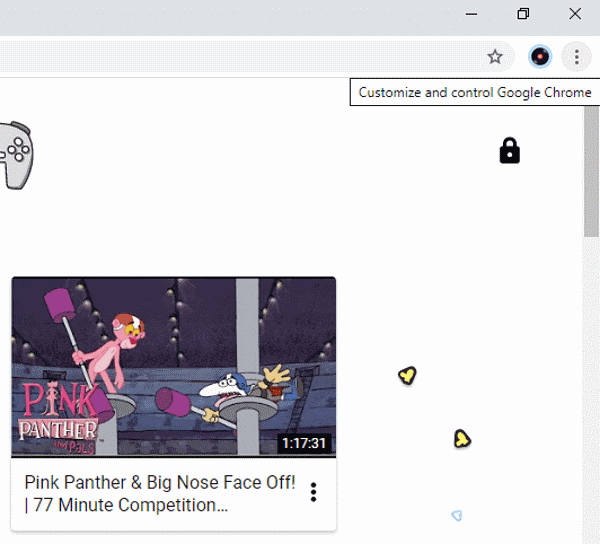Viewport: 600px width, 544px height.
Task: Open the 'Pink Panther & Big Nose Face Off!' title
Action: point(160,494)
